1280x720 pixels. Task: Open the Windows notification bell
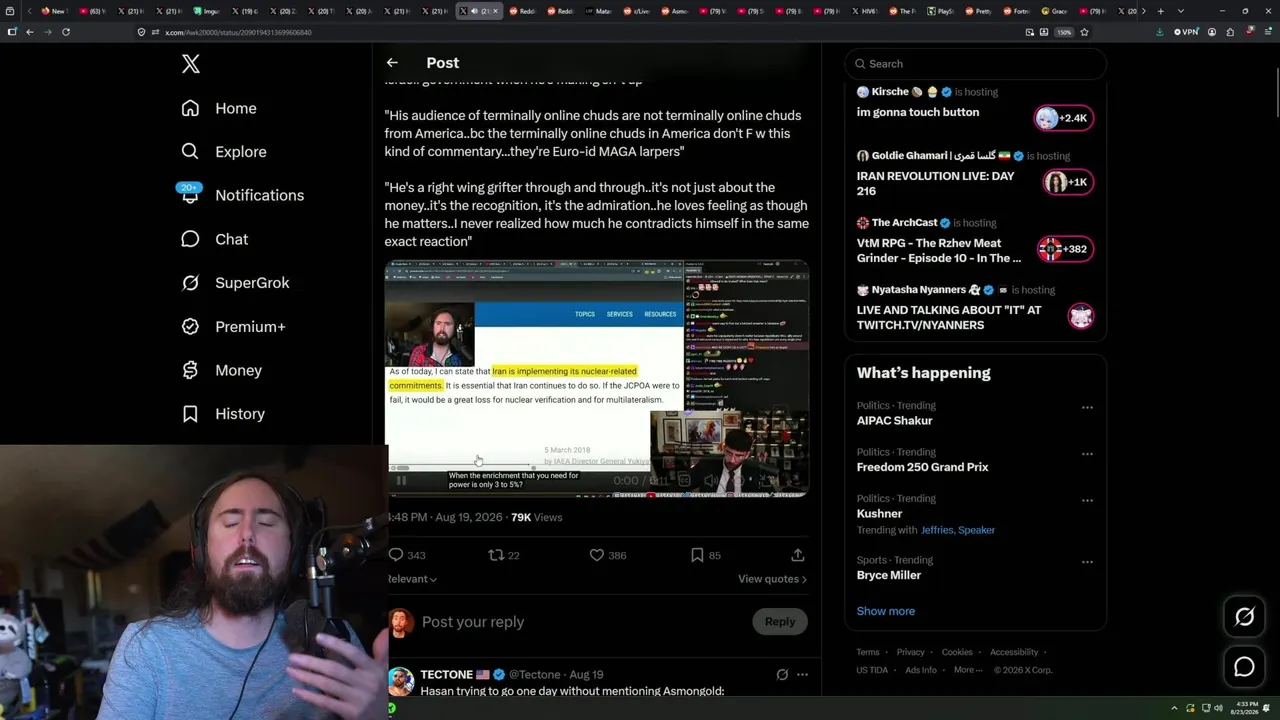coord(1267,708)
